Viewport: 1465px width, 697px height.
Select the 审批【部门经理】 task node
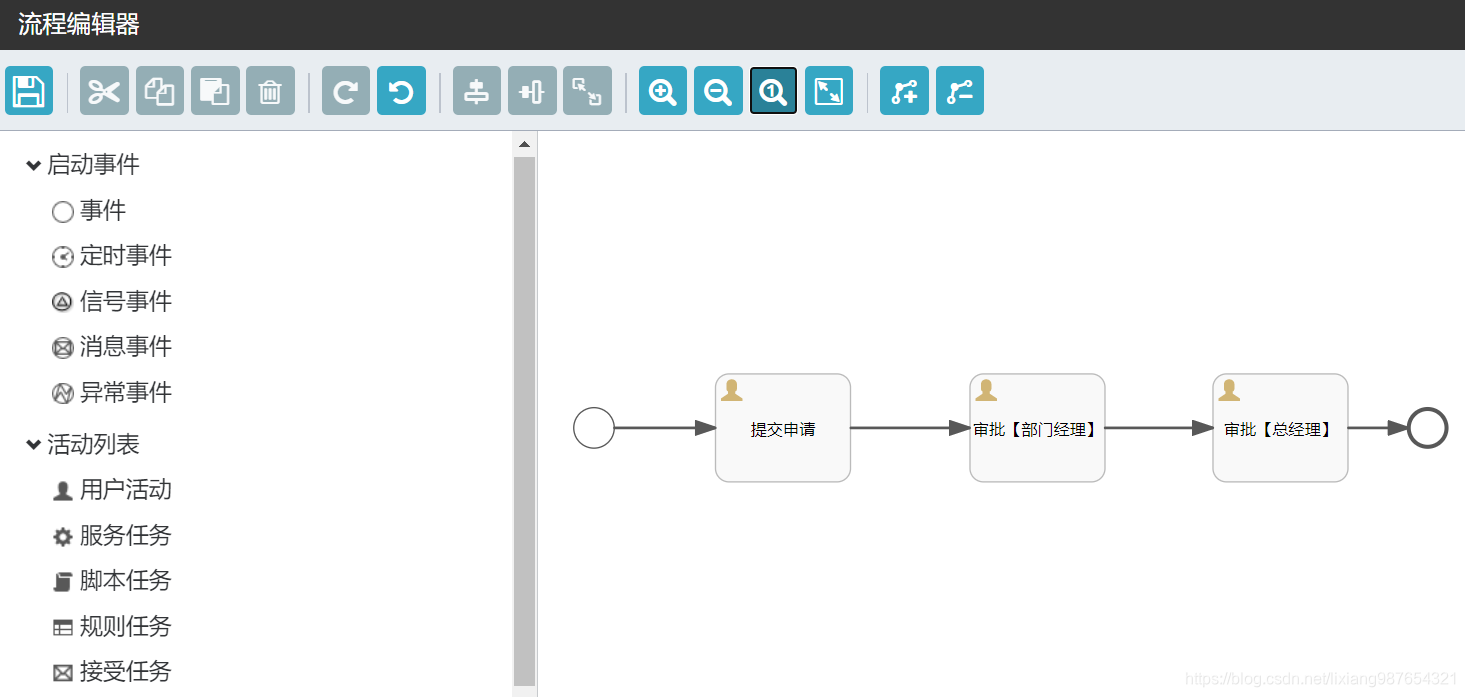(x=1037, y=428)
